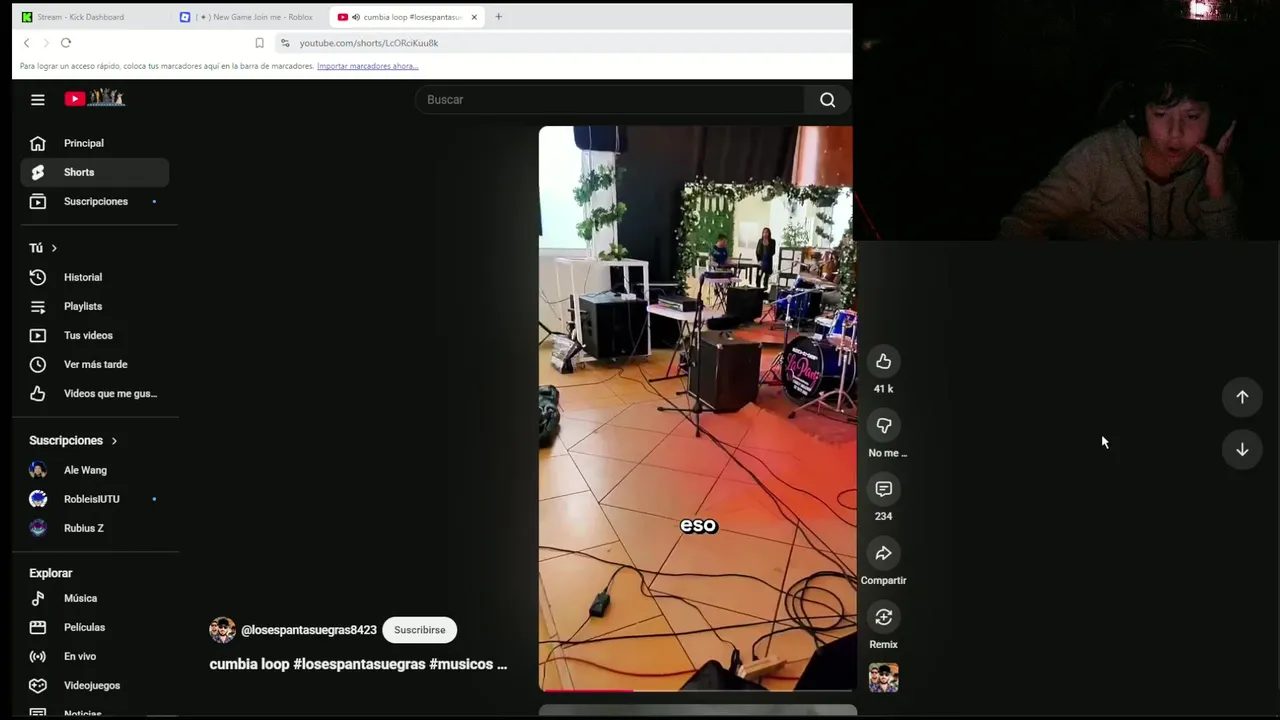Open RobleisIUTU channel
The height and width of the screenshot is (720, 1280).
point(95,499)
